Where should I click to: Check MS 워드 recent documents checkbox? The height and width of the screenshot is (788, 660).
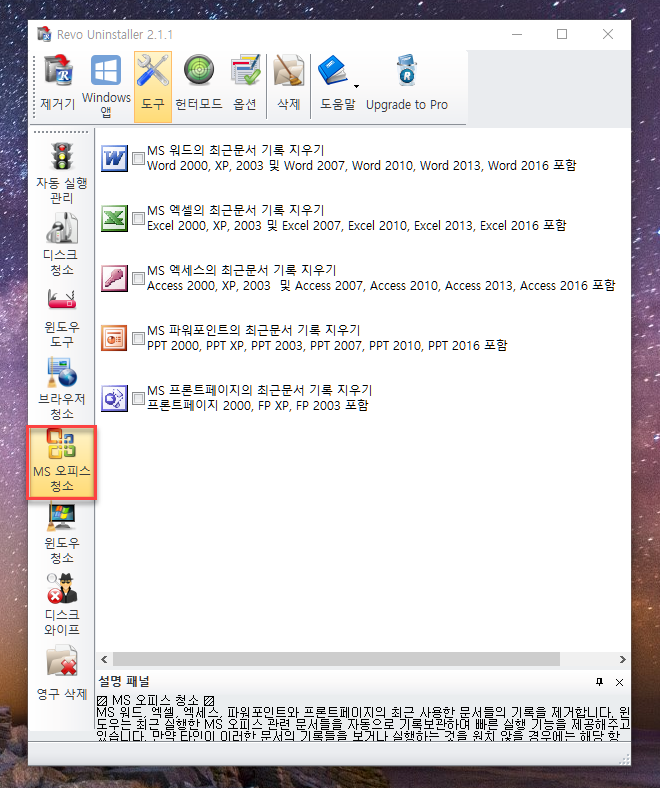point(138,158)
